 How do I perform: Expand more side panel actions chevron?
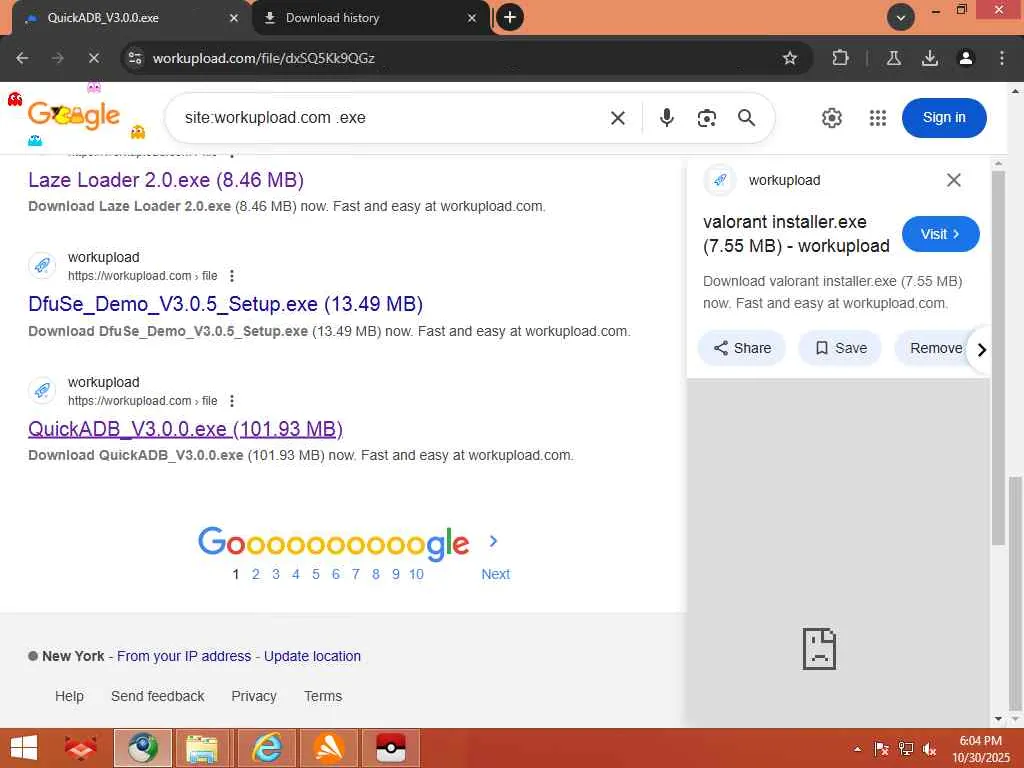pos(981,349)
